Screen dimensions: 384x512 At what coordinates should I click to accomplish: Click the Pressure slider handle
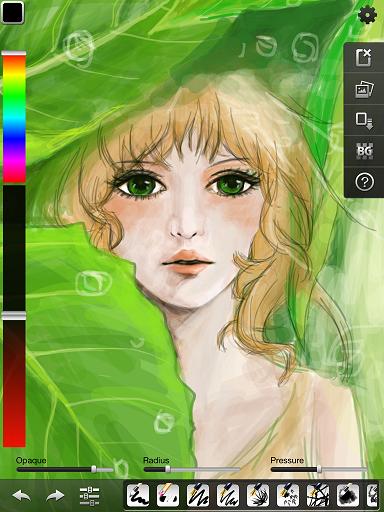(319, 469)
